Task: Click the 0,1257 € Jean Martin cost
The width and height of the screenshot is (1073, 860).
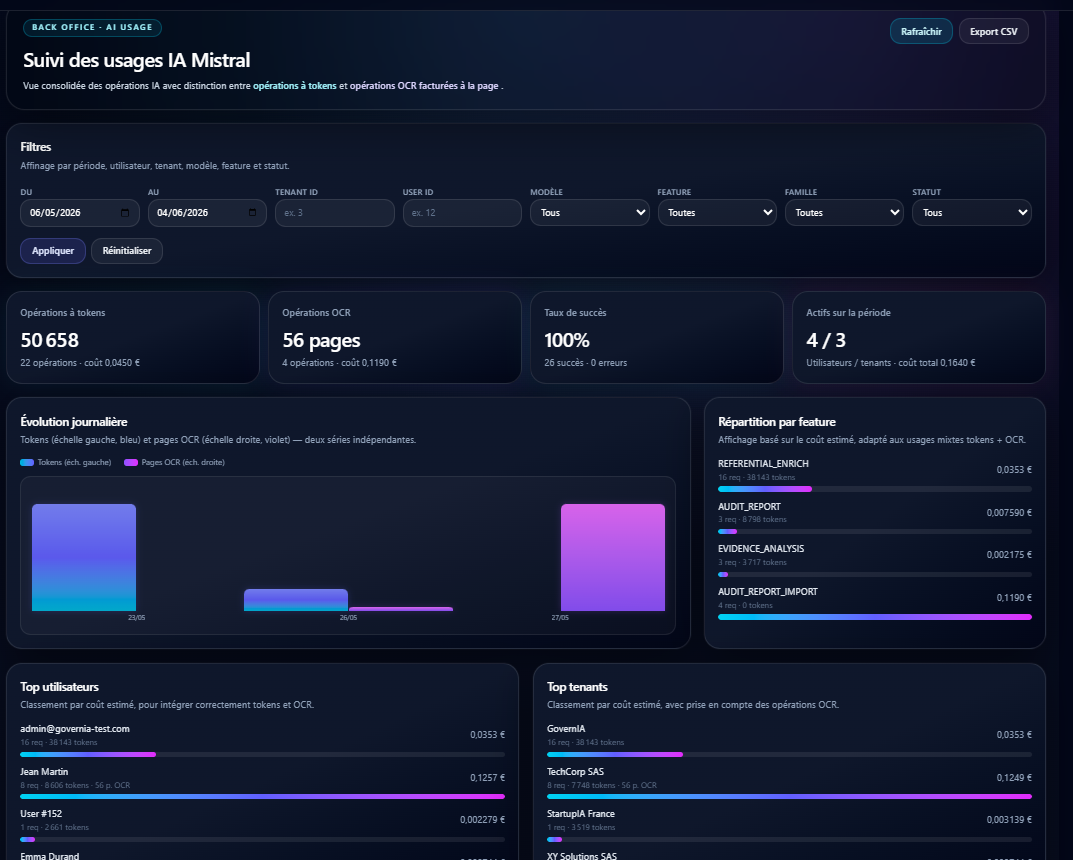Action: point(487,778)
